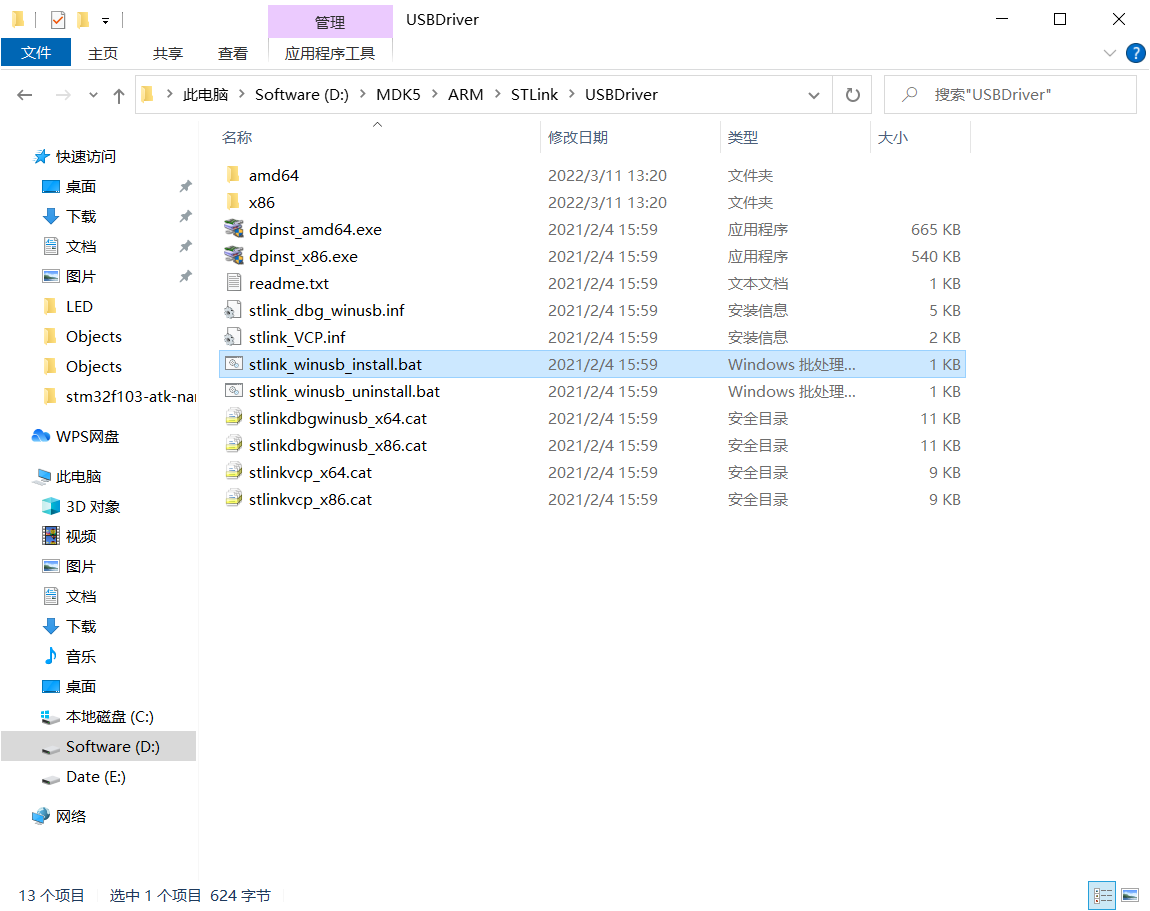The width and height of the screenshot is (1150, 911).
Task: Expand chevron after MDK5 in path
Action: pos(434,94)
